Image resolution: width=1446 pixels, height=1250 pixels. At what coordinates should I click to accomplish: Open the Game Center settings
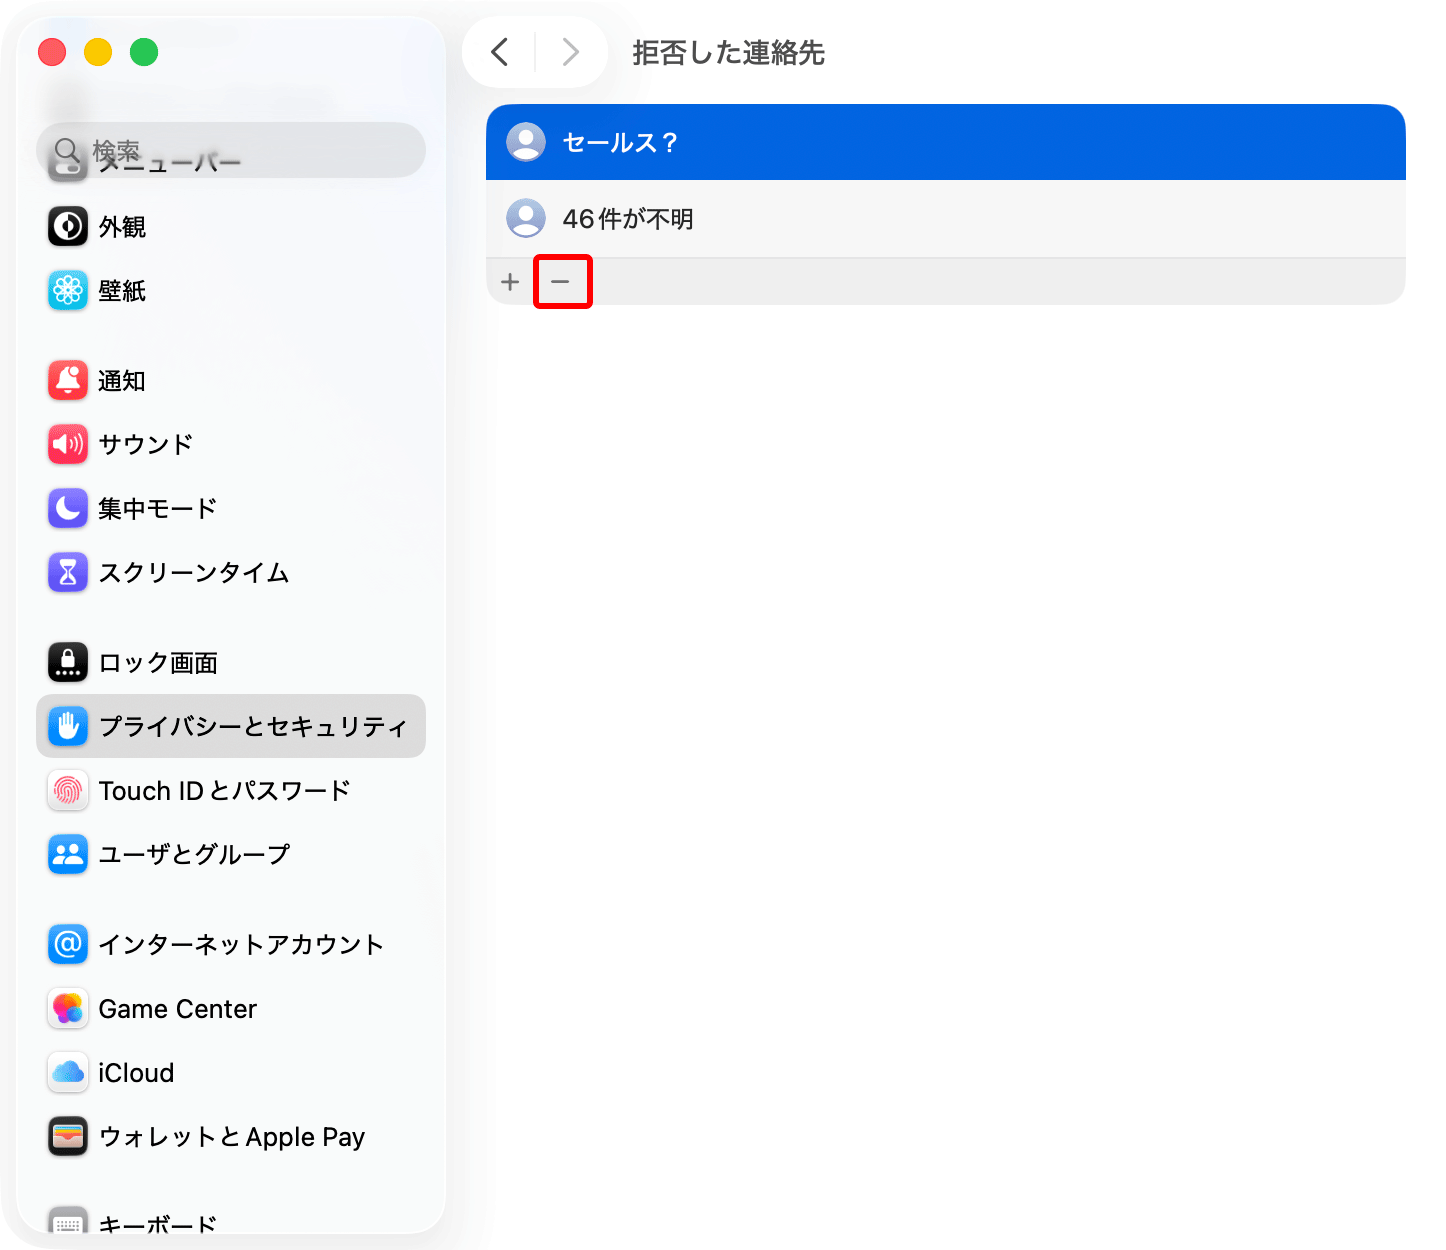click(177, 1008)
